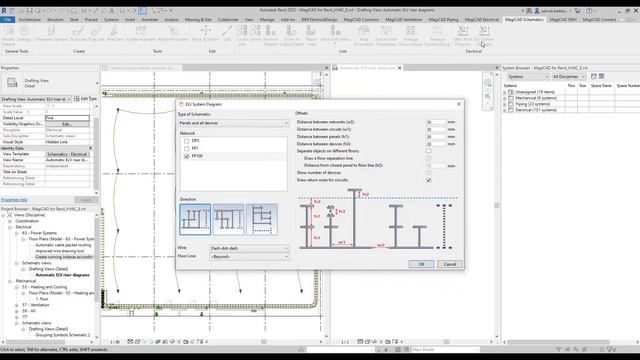
Task: Toggle Draw return wires for circuits
Action: point(429,180)
